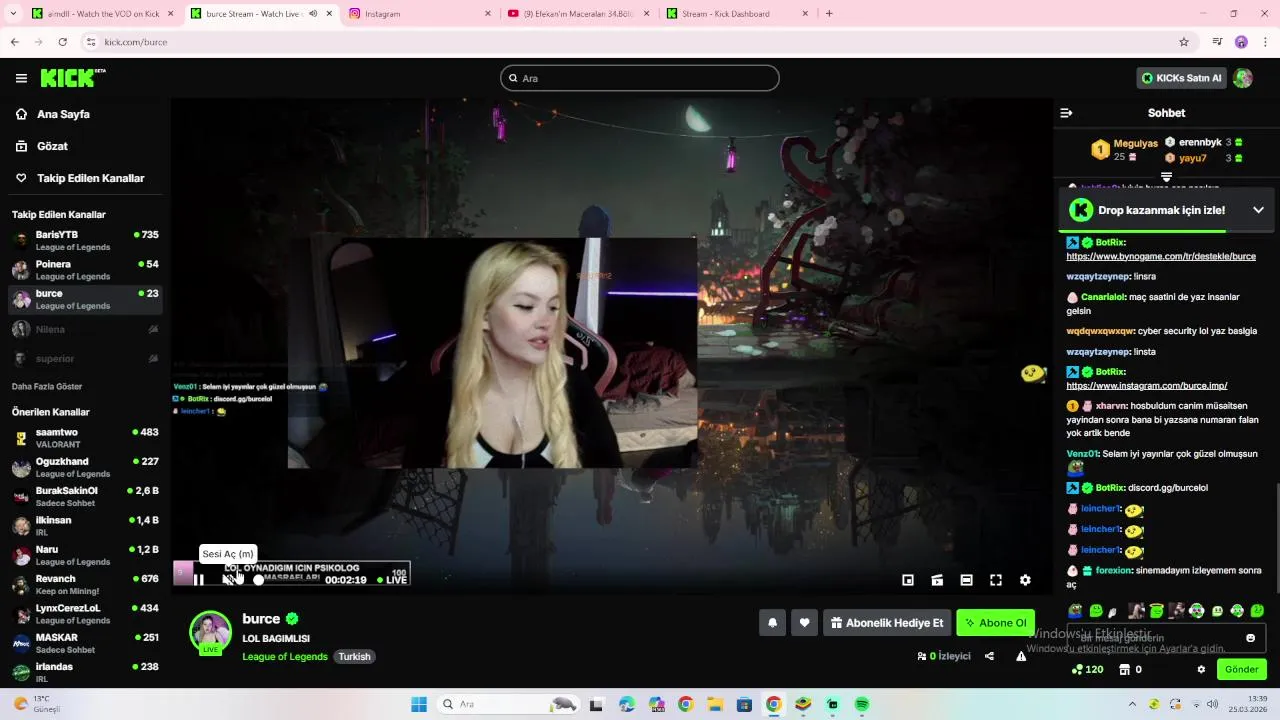Image resolution: width=1280 pixels, height=720 pixels.
Task: Open the MASKAR channel
Action: pyautogui.click(x=86, y=643)
